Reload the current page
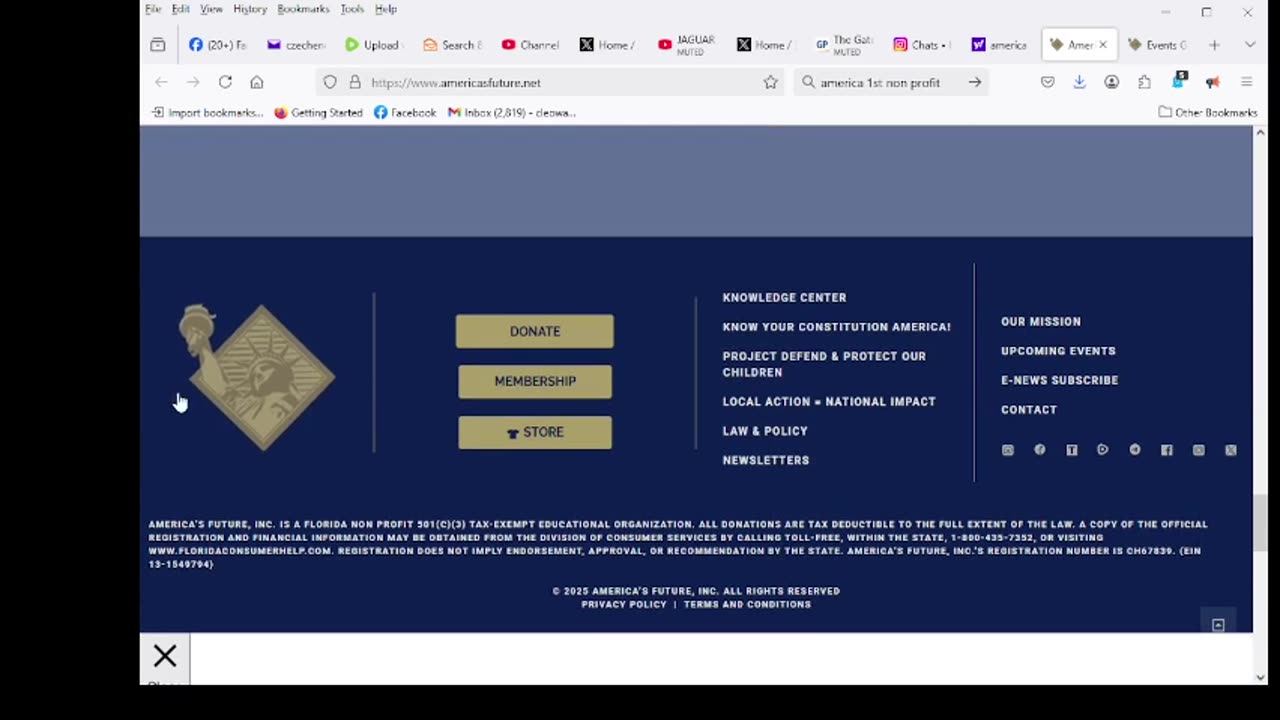1280x720 pixels. click(x=225, y=82)
